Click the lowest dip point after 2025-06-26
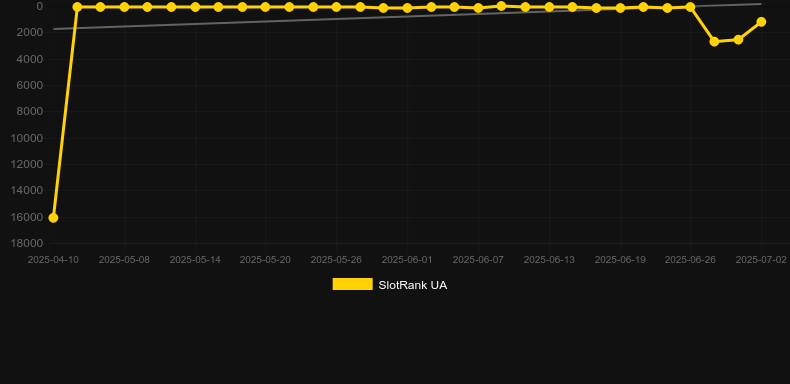This screenshot has height=384, width=790. pyautogui.click(x=714, y=41)
